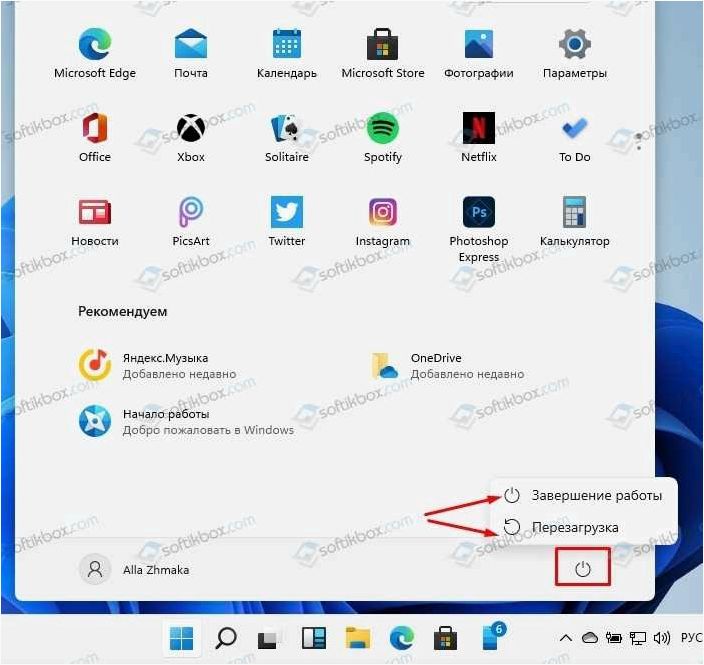This screenshot has height=665, width=704.
Task: Open the Xbox app
Action: coord(191,137)
